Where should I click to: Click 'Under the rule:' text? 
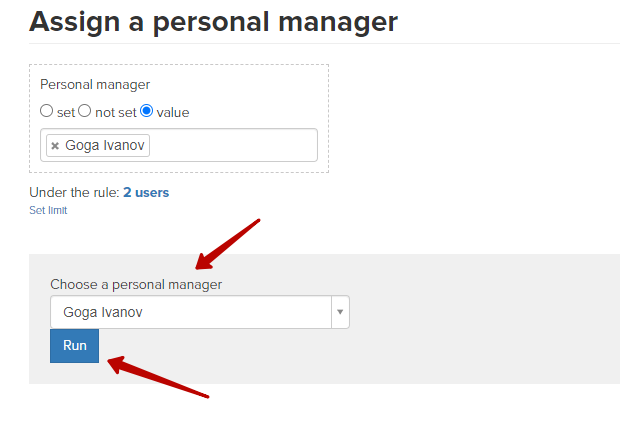click(74, 193)
